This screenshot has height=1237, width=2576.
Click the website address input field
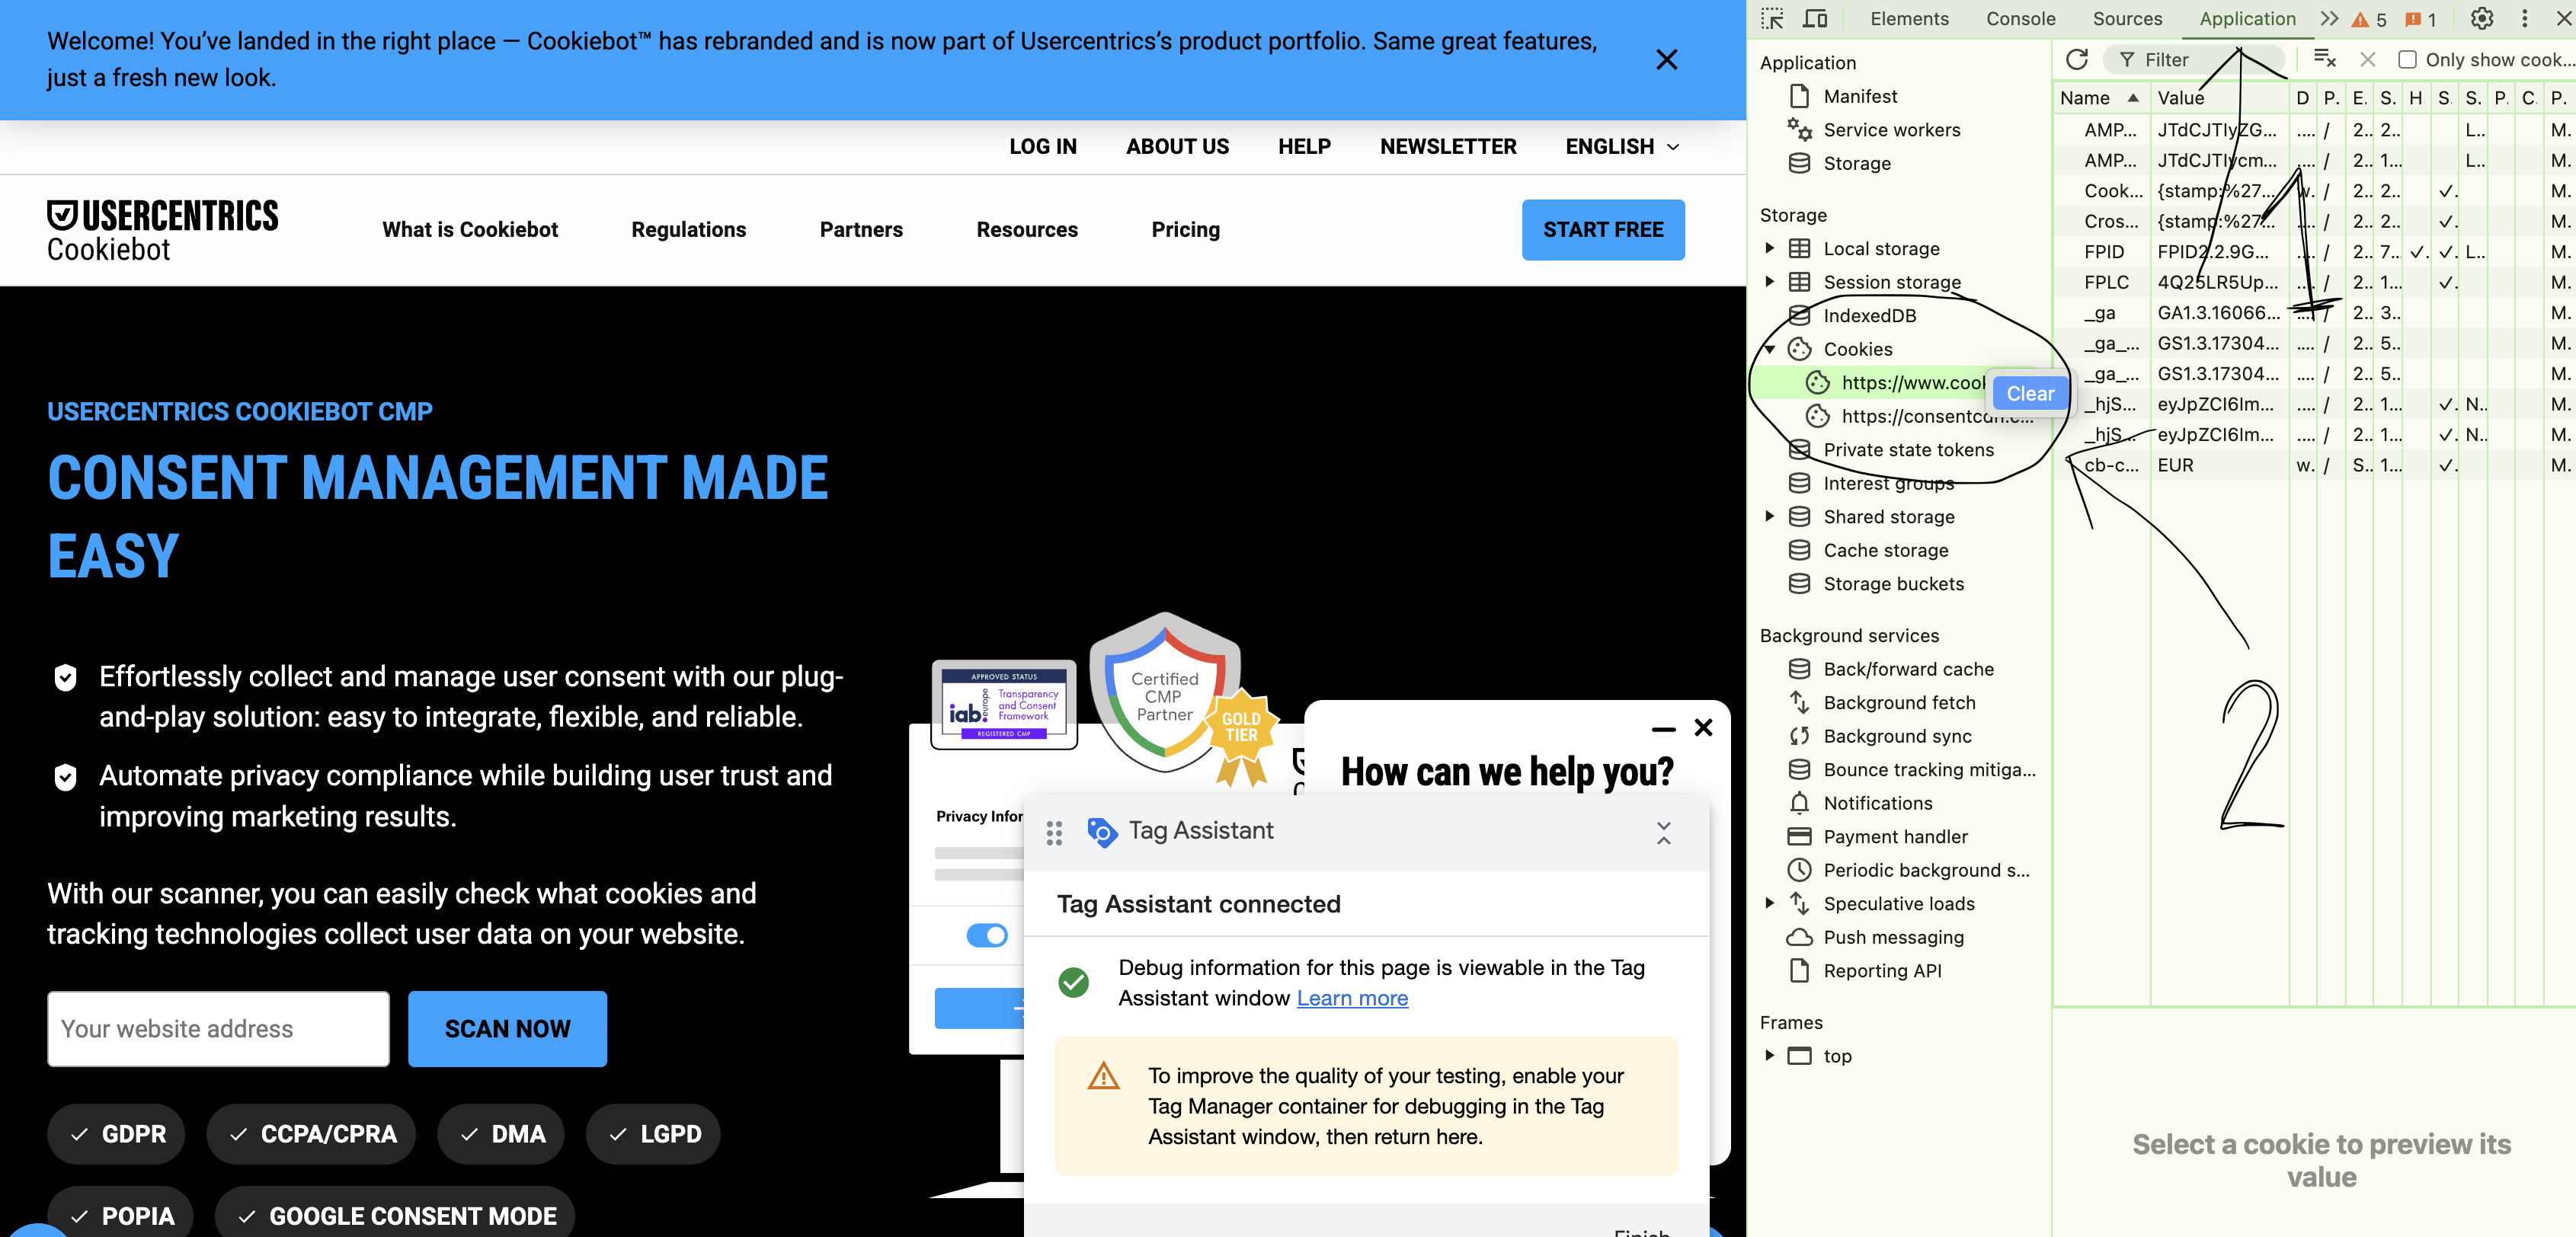click(219, 1028)
